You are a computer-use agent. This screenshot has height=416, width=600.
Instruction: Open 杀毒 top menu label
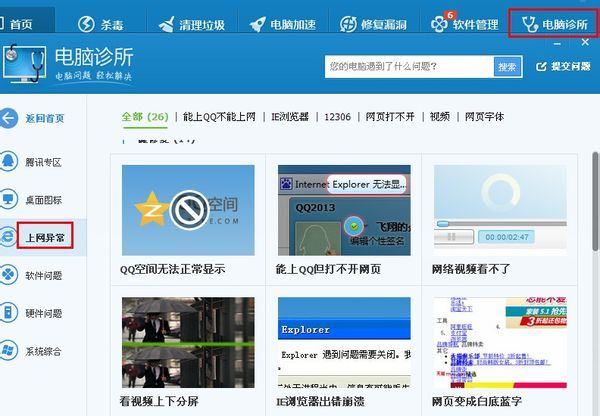112,25
